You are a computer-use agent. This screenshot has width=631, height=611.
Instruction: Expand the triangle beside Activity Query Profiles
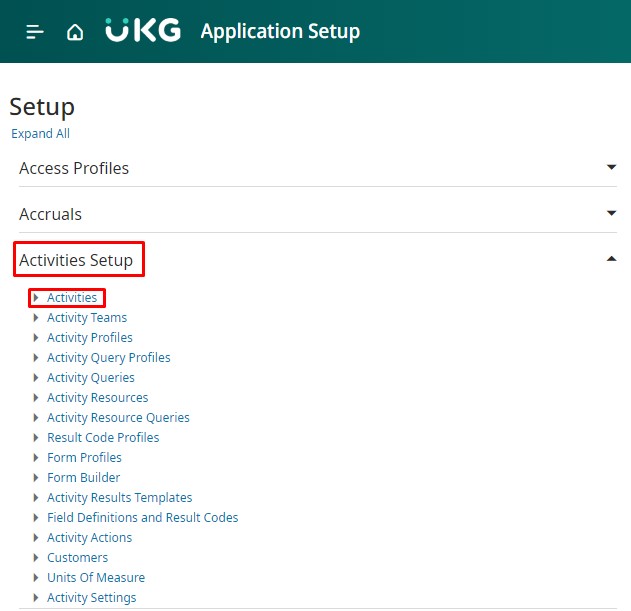coord(36,358)
